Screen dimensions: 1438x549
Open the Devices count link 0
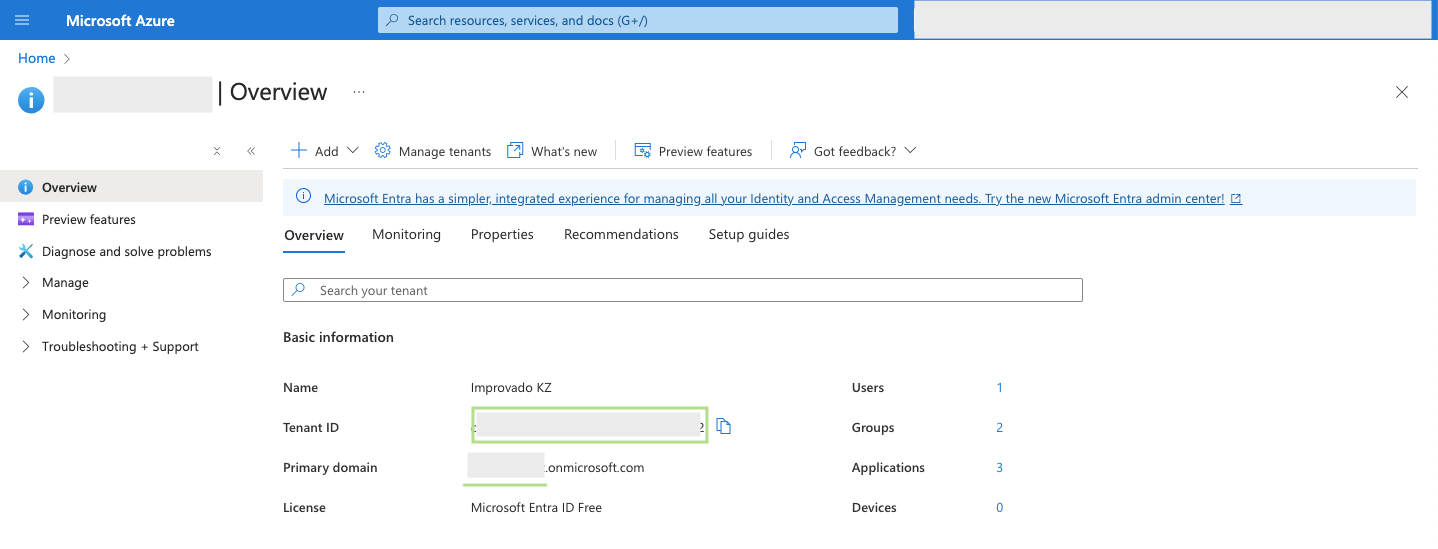click(999, 507)
